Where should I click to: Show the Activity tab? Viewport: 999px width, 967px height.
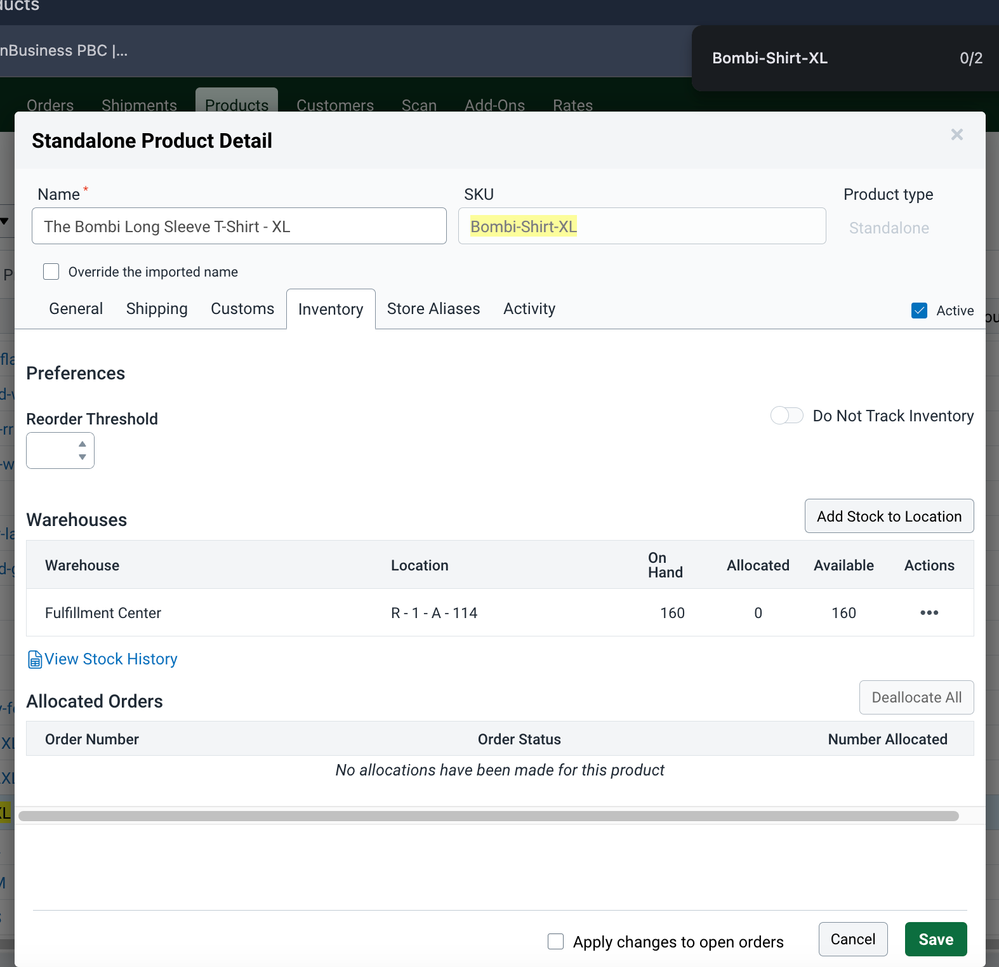(x=529, y=309)
